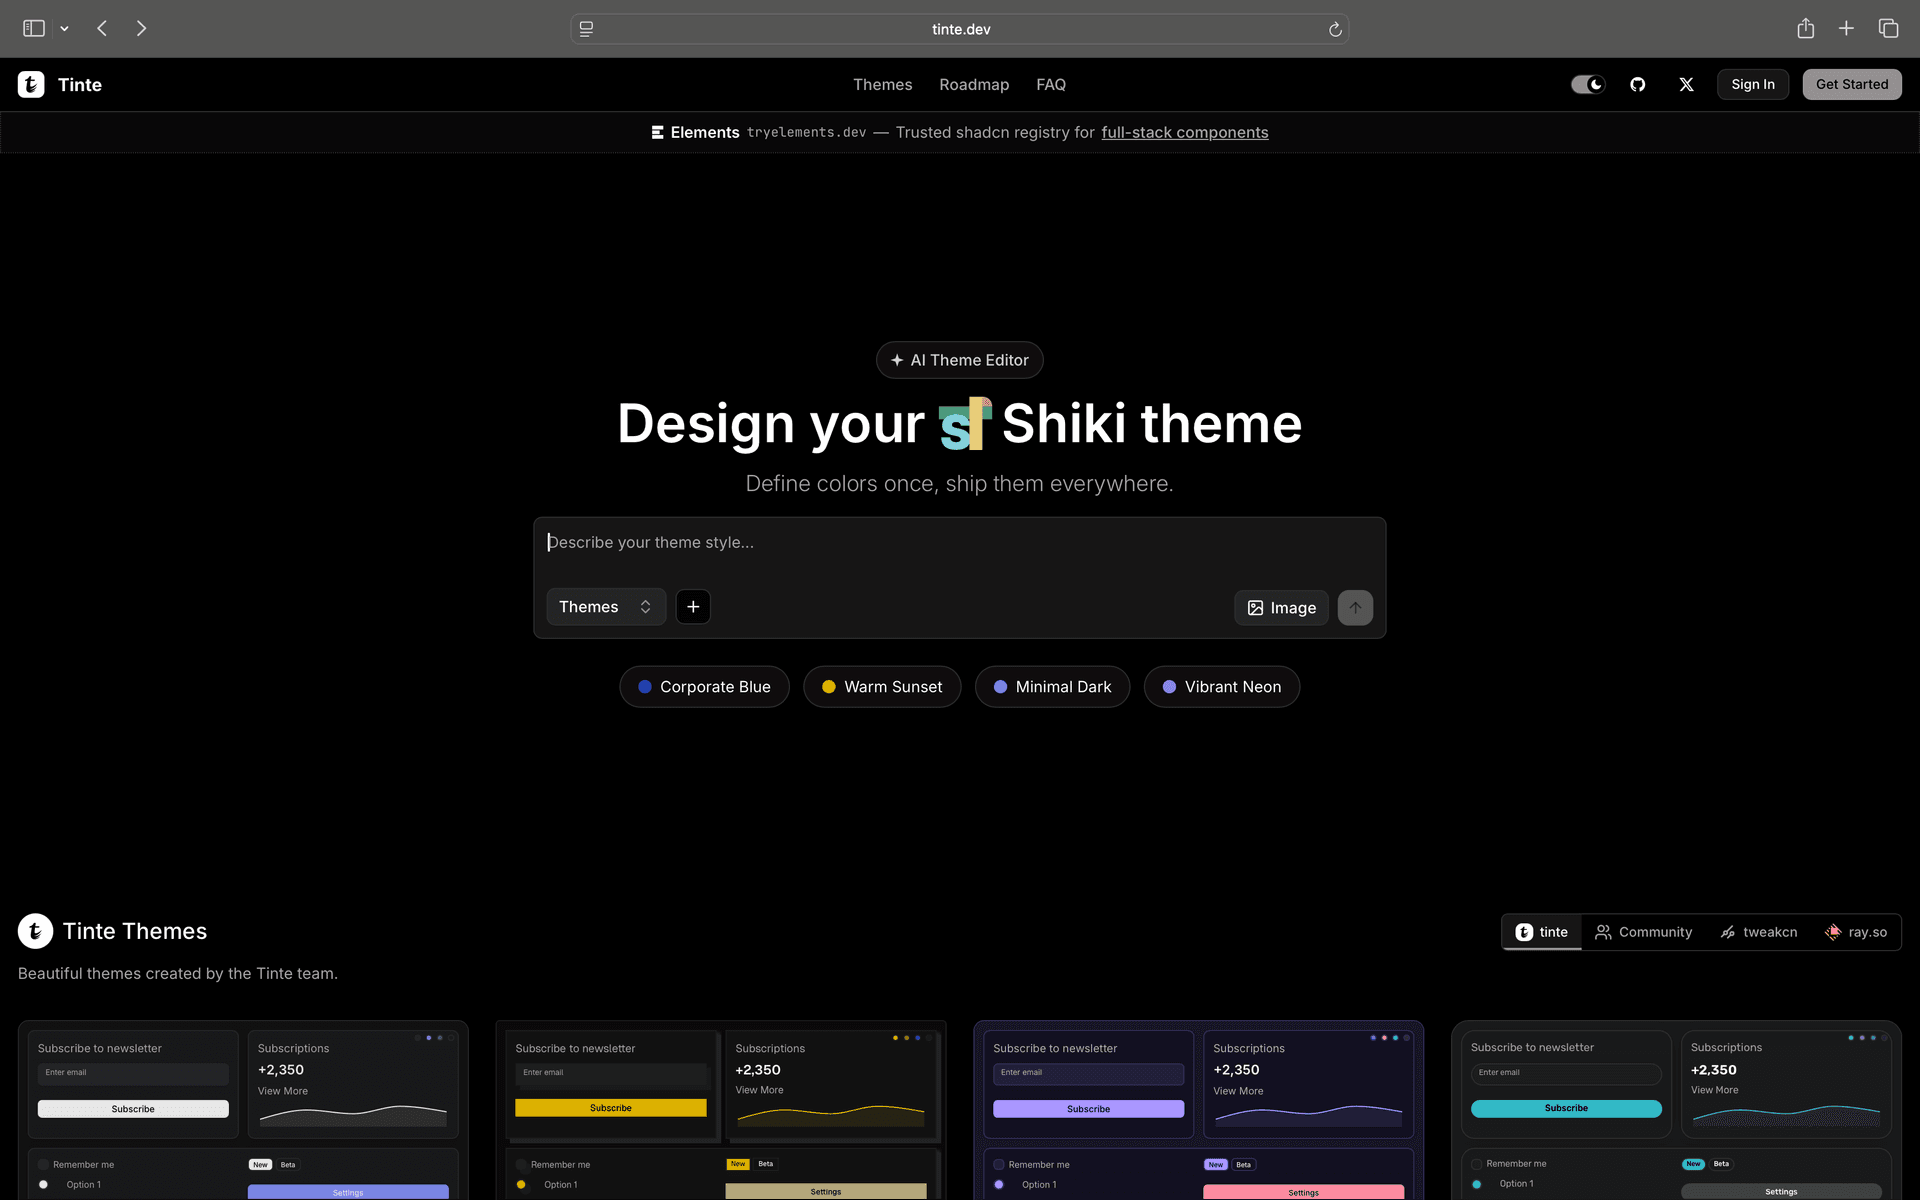Open the Roadmap nav item
The width and height of the screenshot is (1920, 1200).
coord(973,84)
